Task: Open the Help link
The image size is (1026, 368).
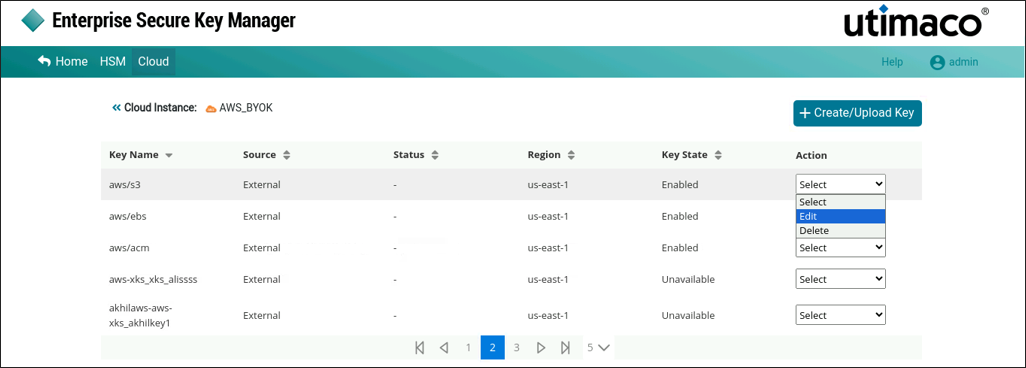Action: (892, 62)
